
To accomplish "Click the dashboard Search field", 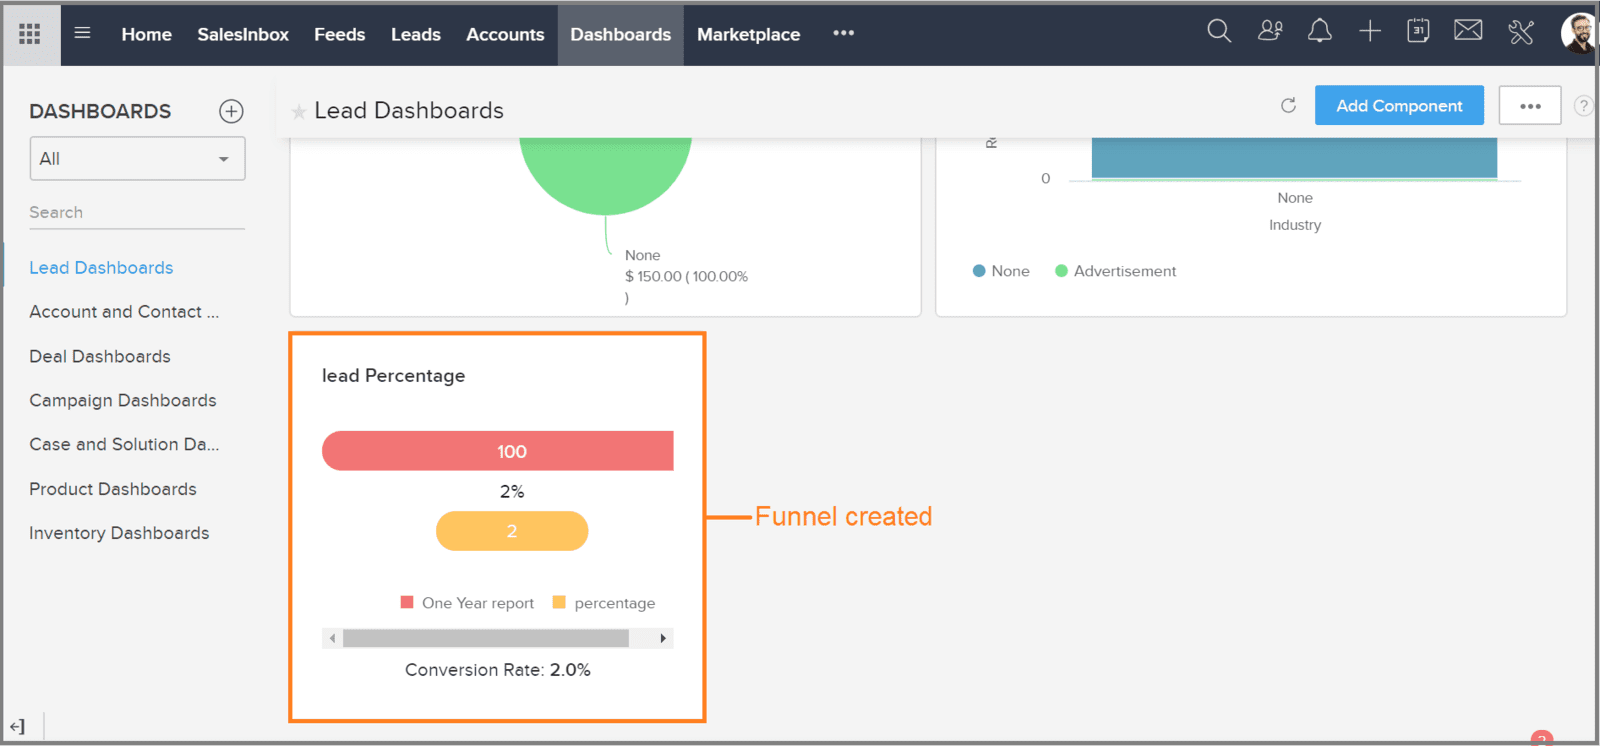I will point(137,212).
